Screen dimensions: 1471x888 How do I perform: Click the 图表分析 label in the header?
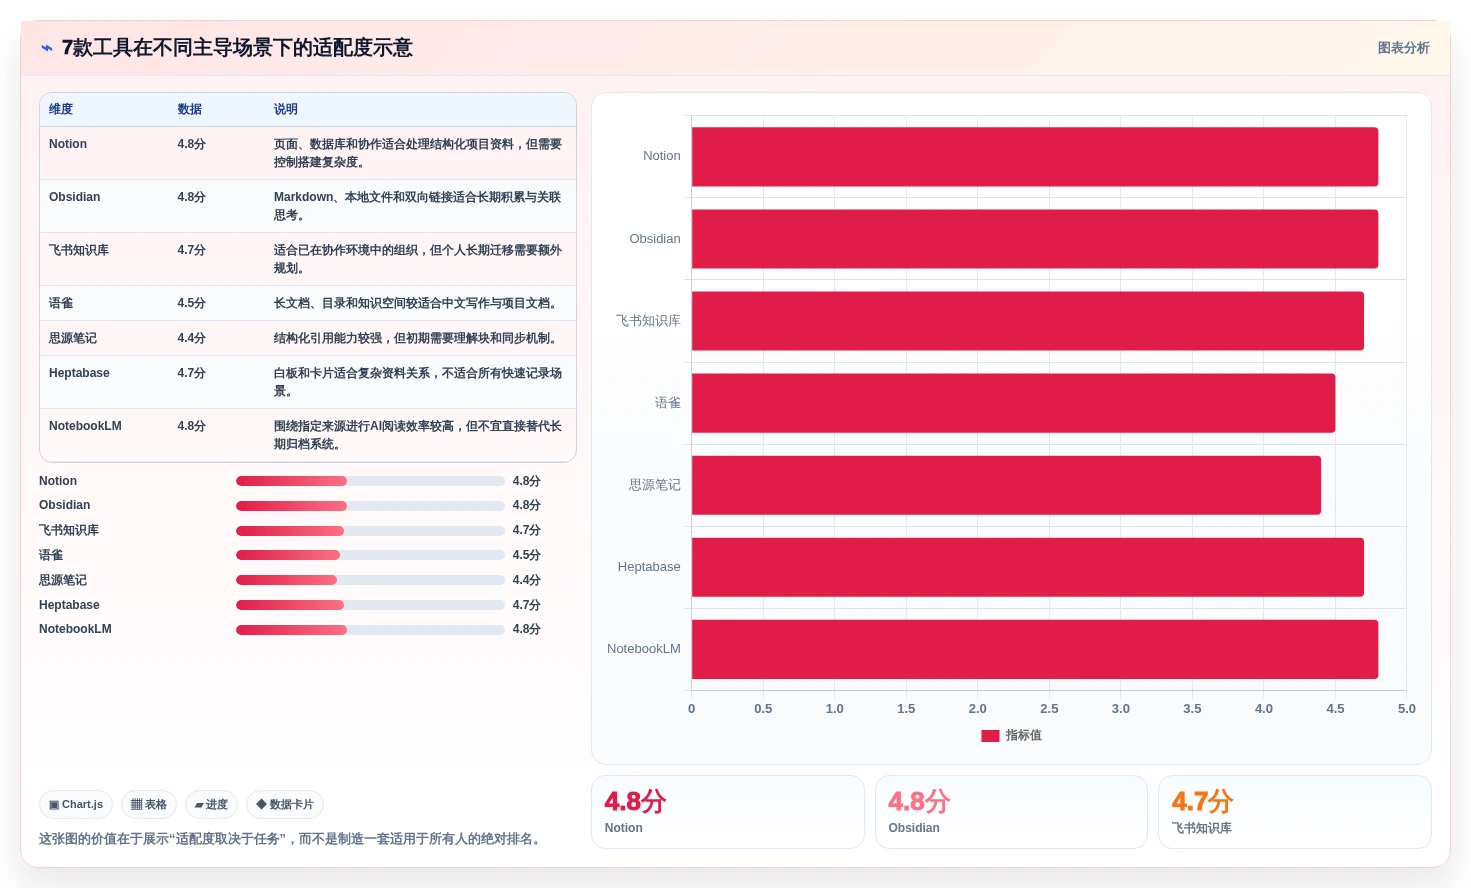1403,48
